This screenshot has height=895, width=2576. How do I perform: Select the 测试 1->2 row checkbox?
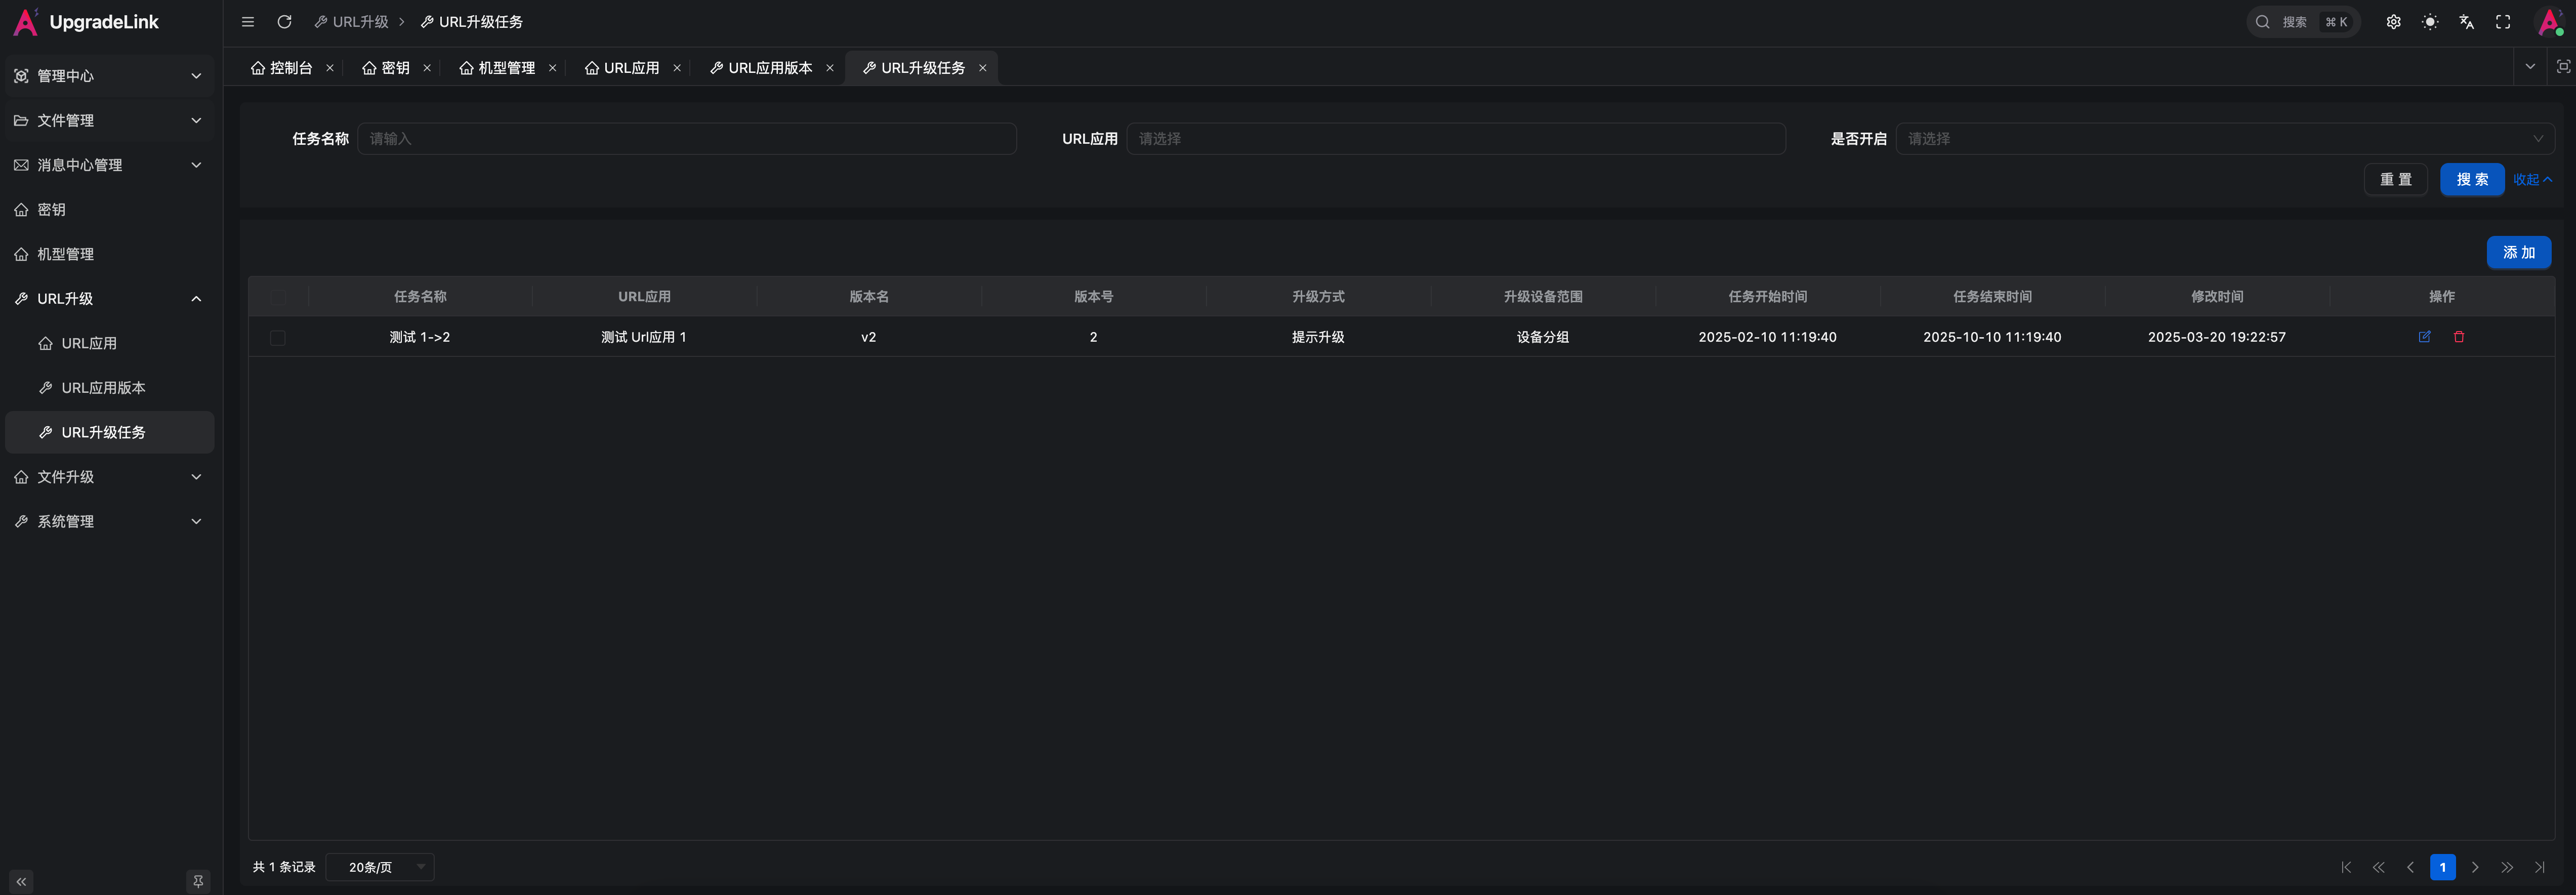[x=278, y=338]
